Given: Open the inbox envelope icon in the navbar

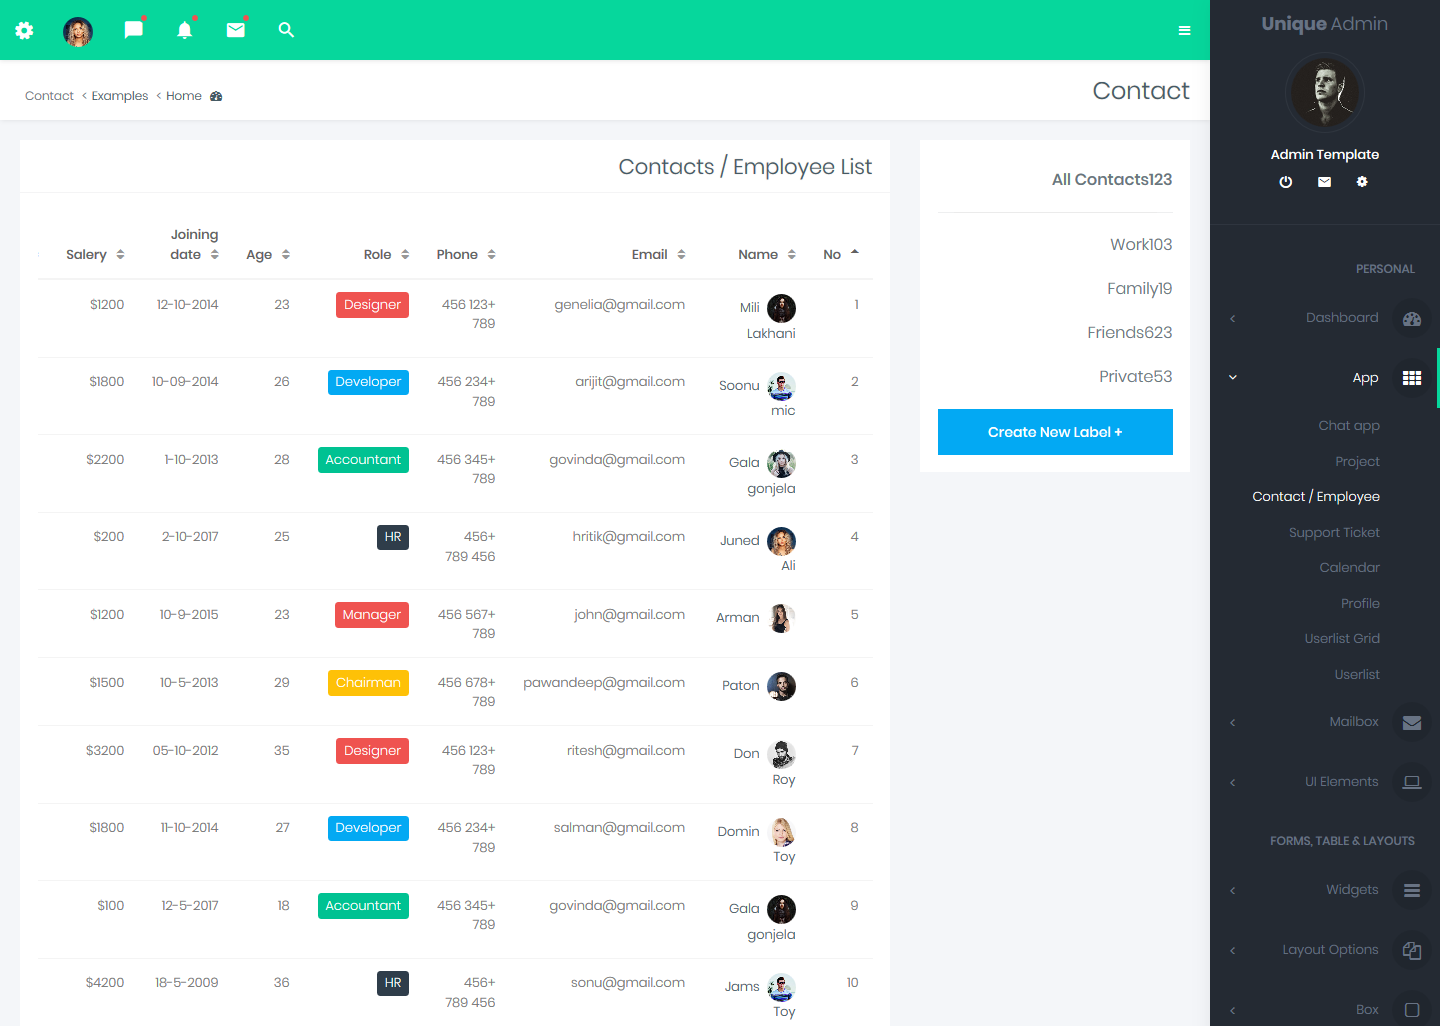Looking at the screenshot, I should point(236,30).
